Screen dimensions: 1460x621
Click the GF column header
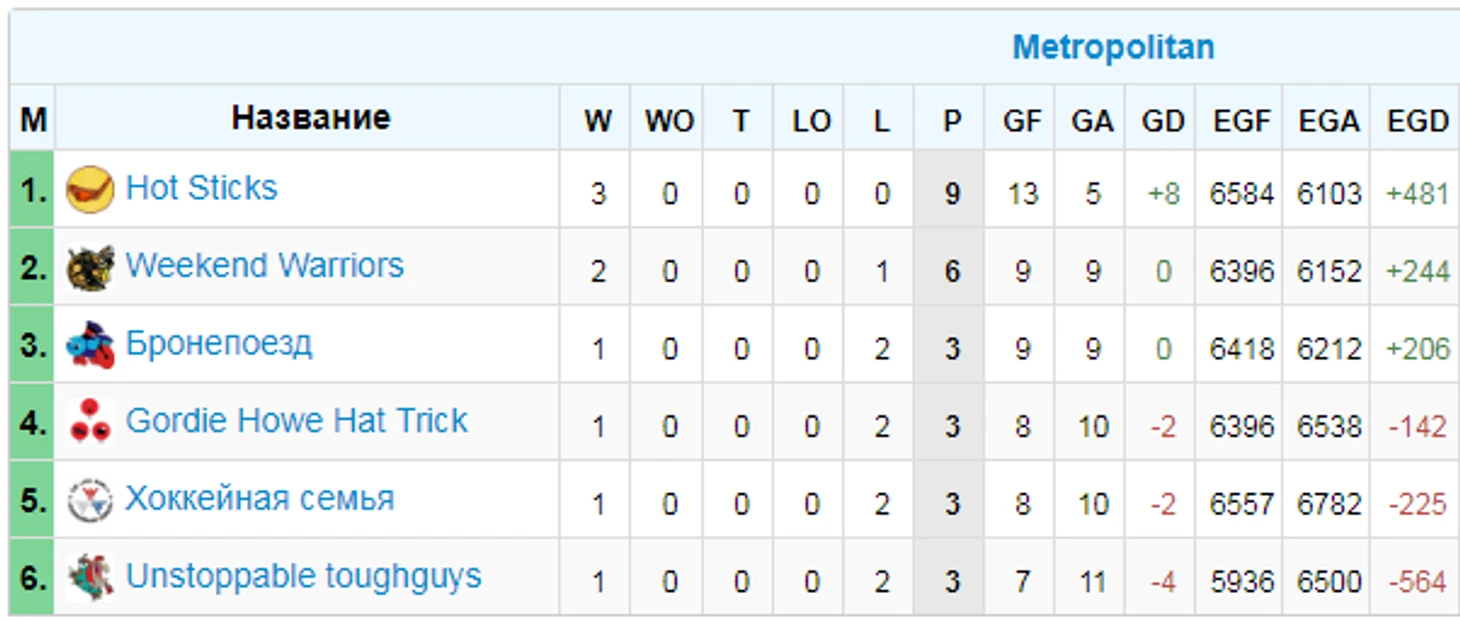pos(1022,121)
